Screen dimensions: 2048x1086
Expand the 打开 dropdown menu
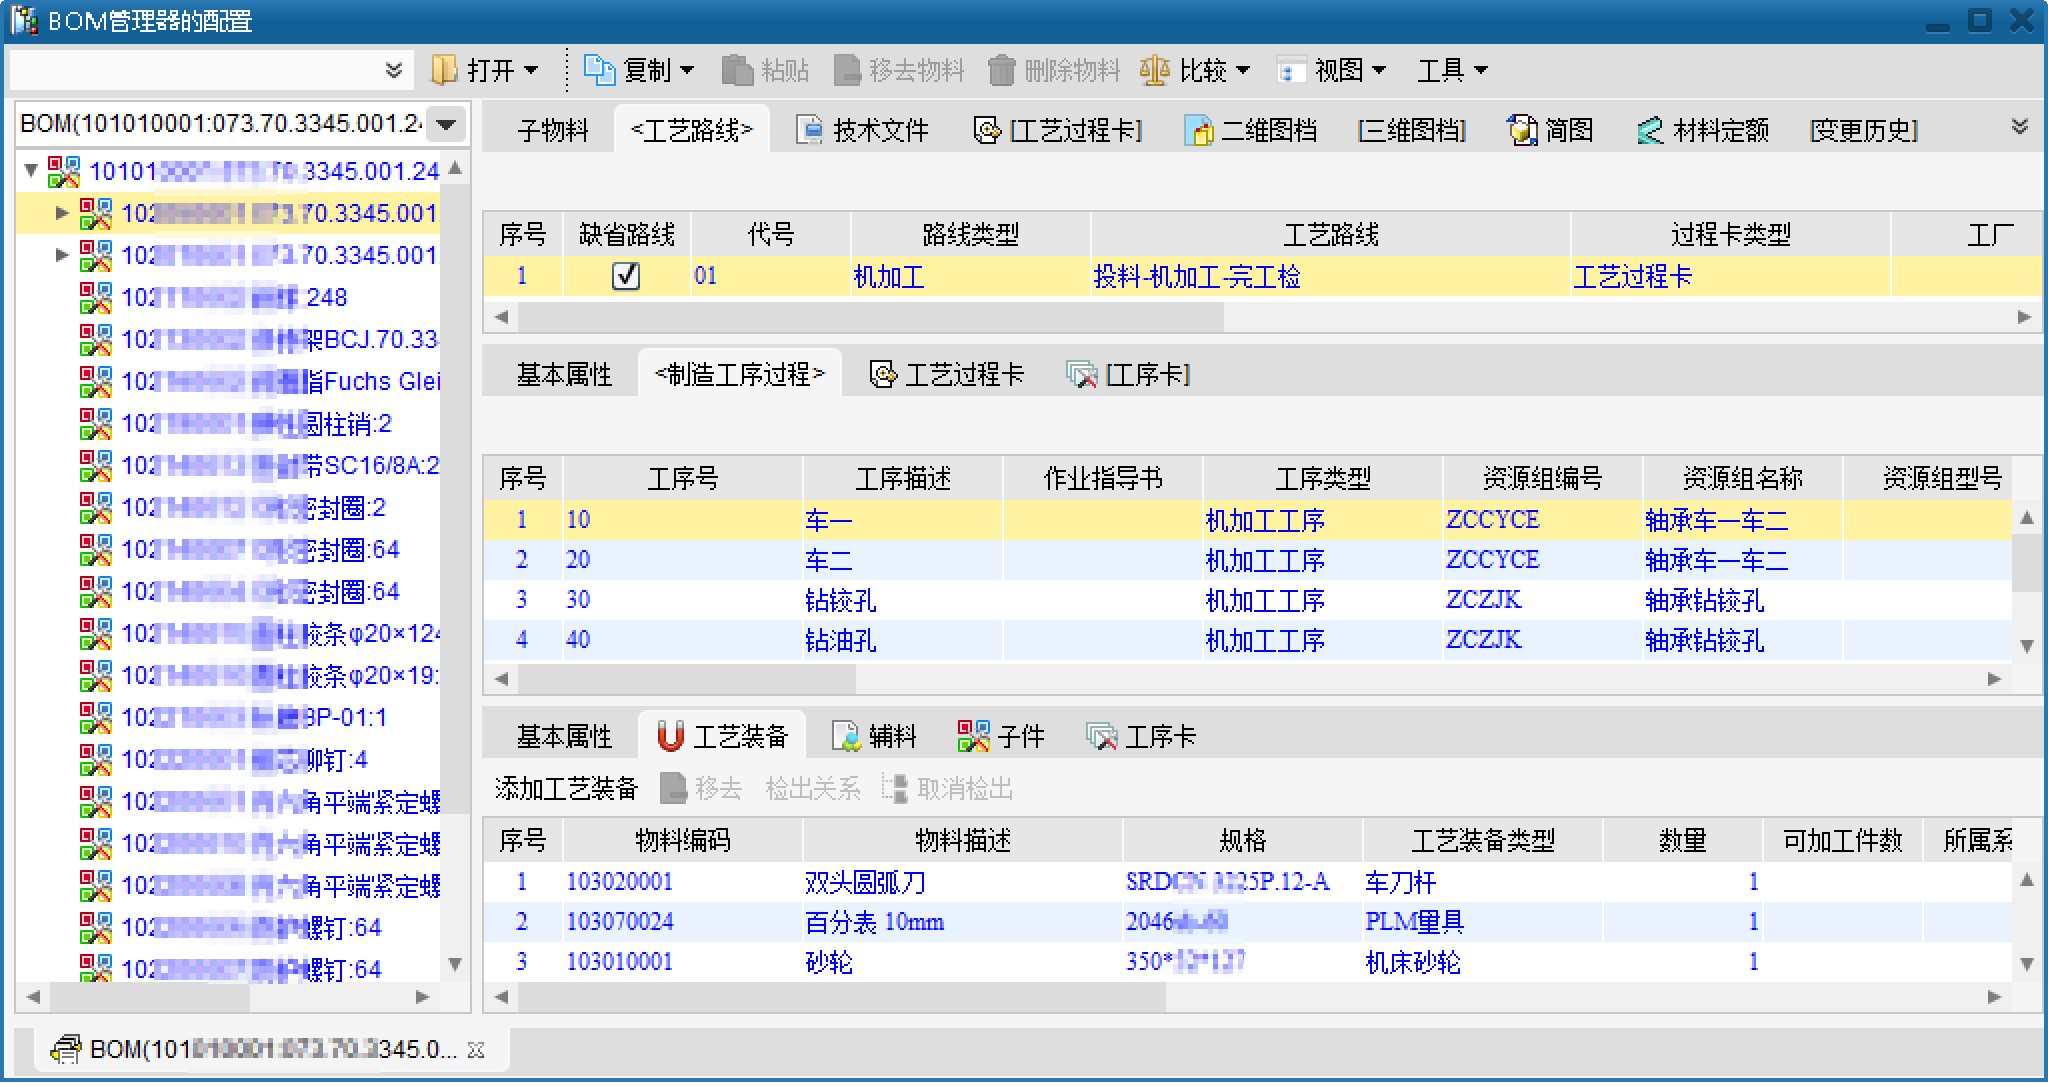click(531, 70)
